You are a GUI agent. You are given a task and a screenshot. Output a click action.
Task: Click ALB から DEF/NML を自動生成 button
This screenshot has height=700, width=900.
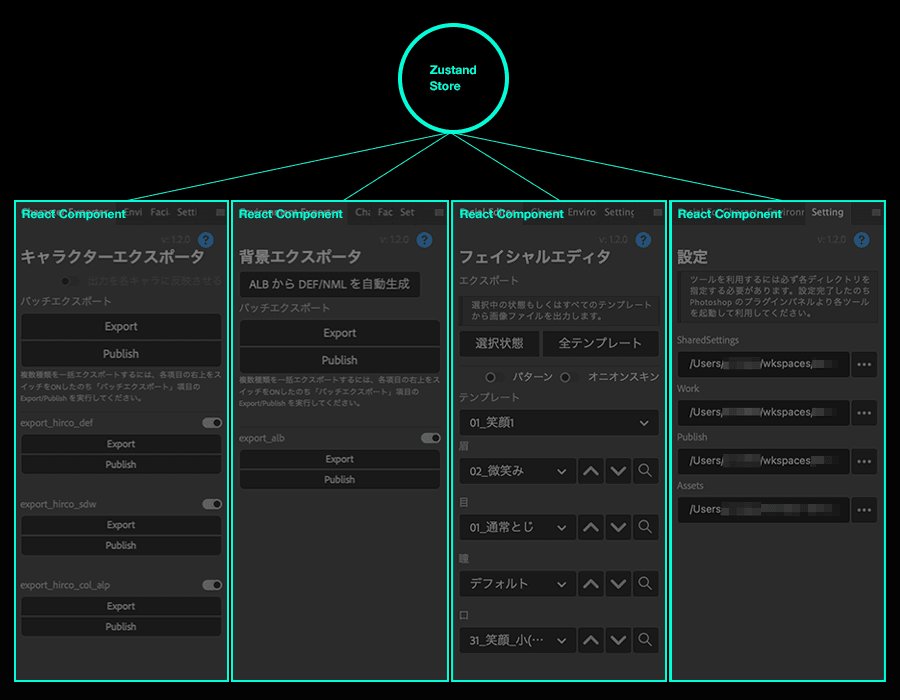(329, 284)
